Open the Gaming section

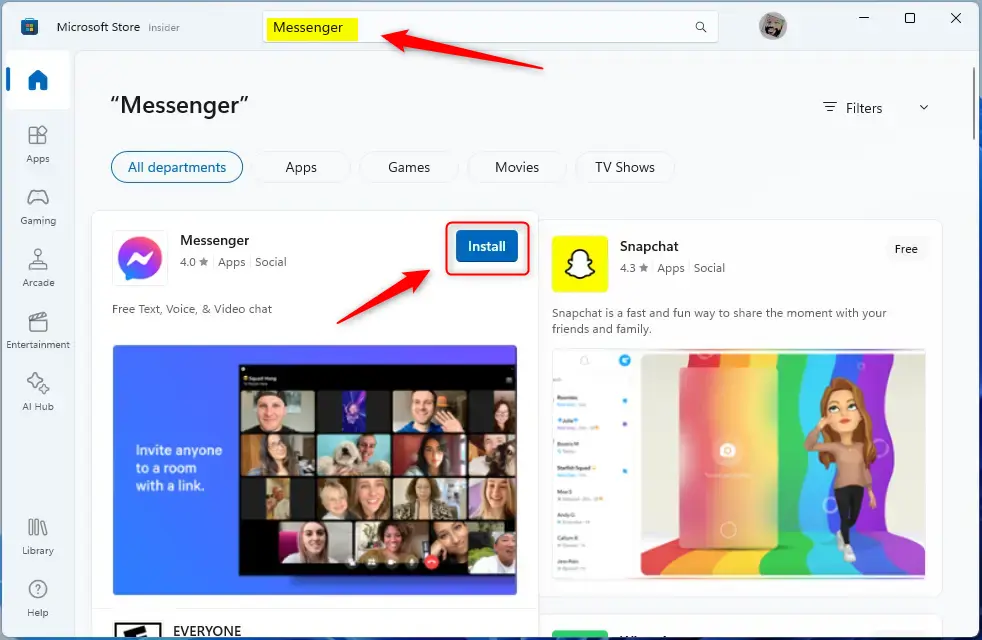(x=38, y=206)
